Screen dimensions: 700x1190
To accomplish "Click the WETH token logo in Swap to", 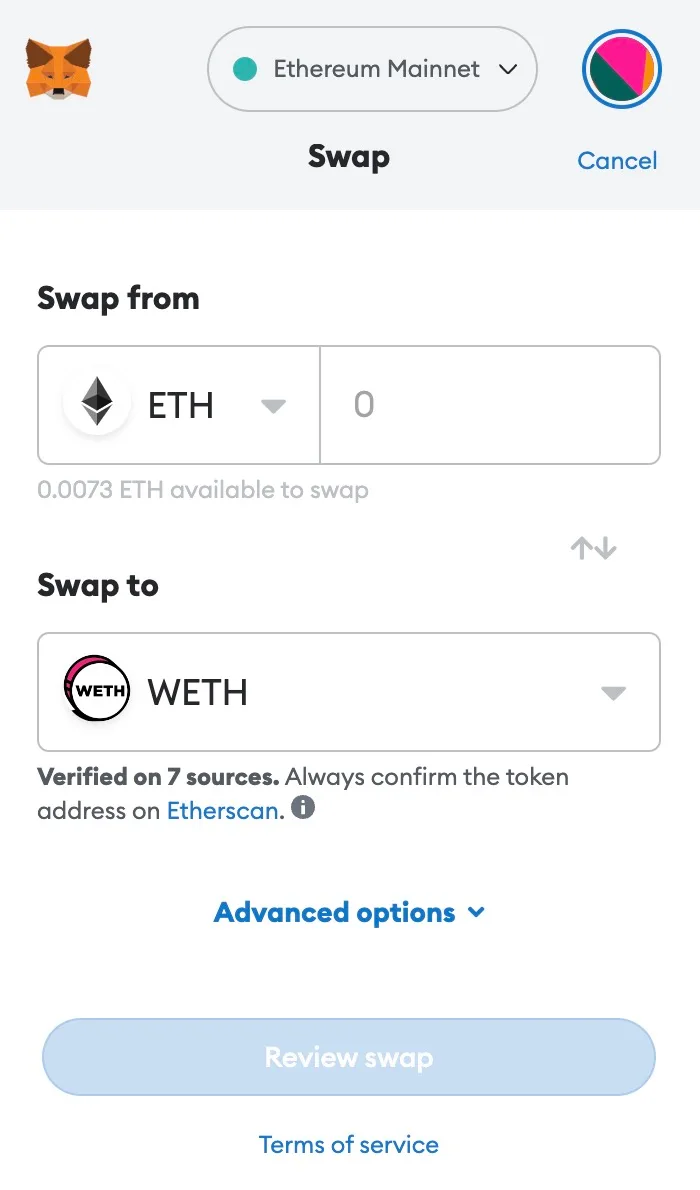I will [95, 690].
